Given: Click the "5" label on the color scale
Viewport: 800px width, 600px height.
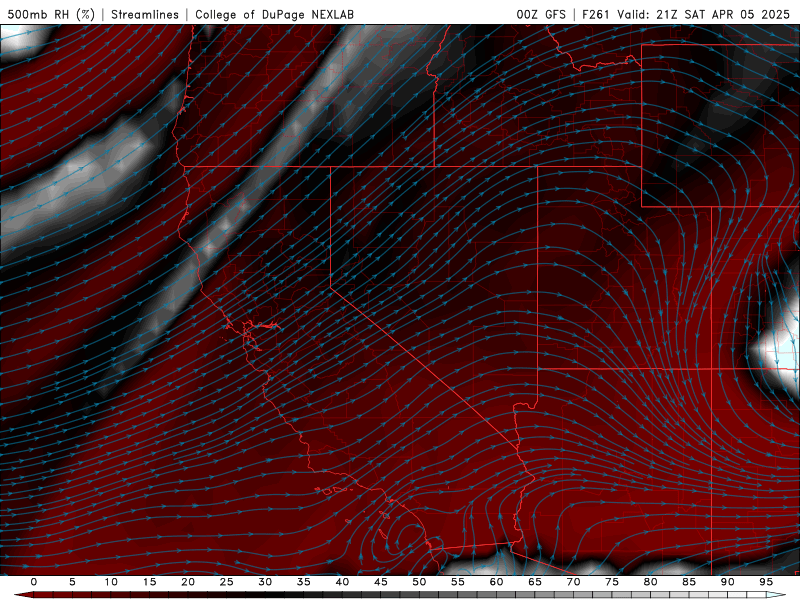Looking at the screenshot, I should pyautogui.click(x=72, y=582).
